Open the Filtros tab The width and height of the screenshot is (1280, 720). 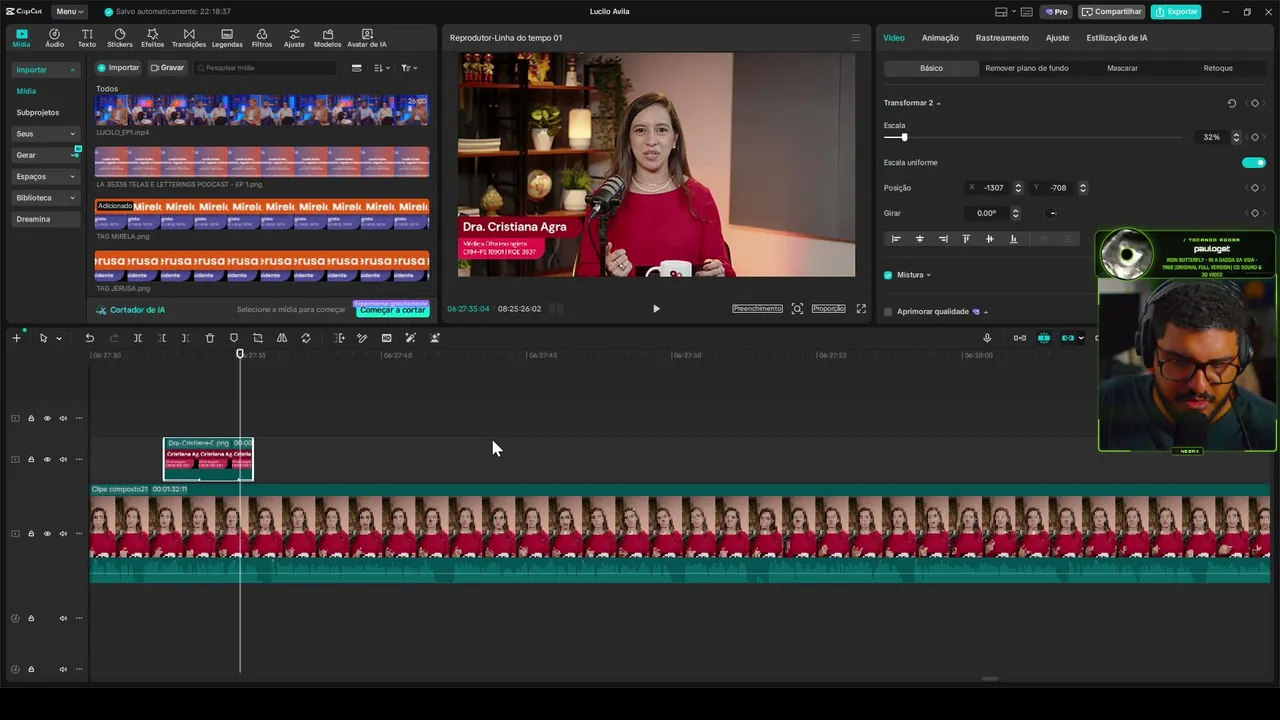point(262,38)
